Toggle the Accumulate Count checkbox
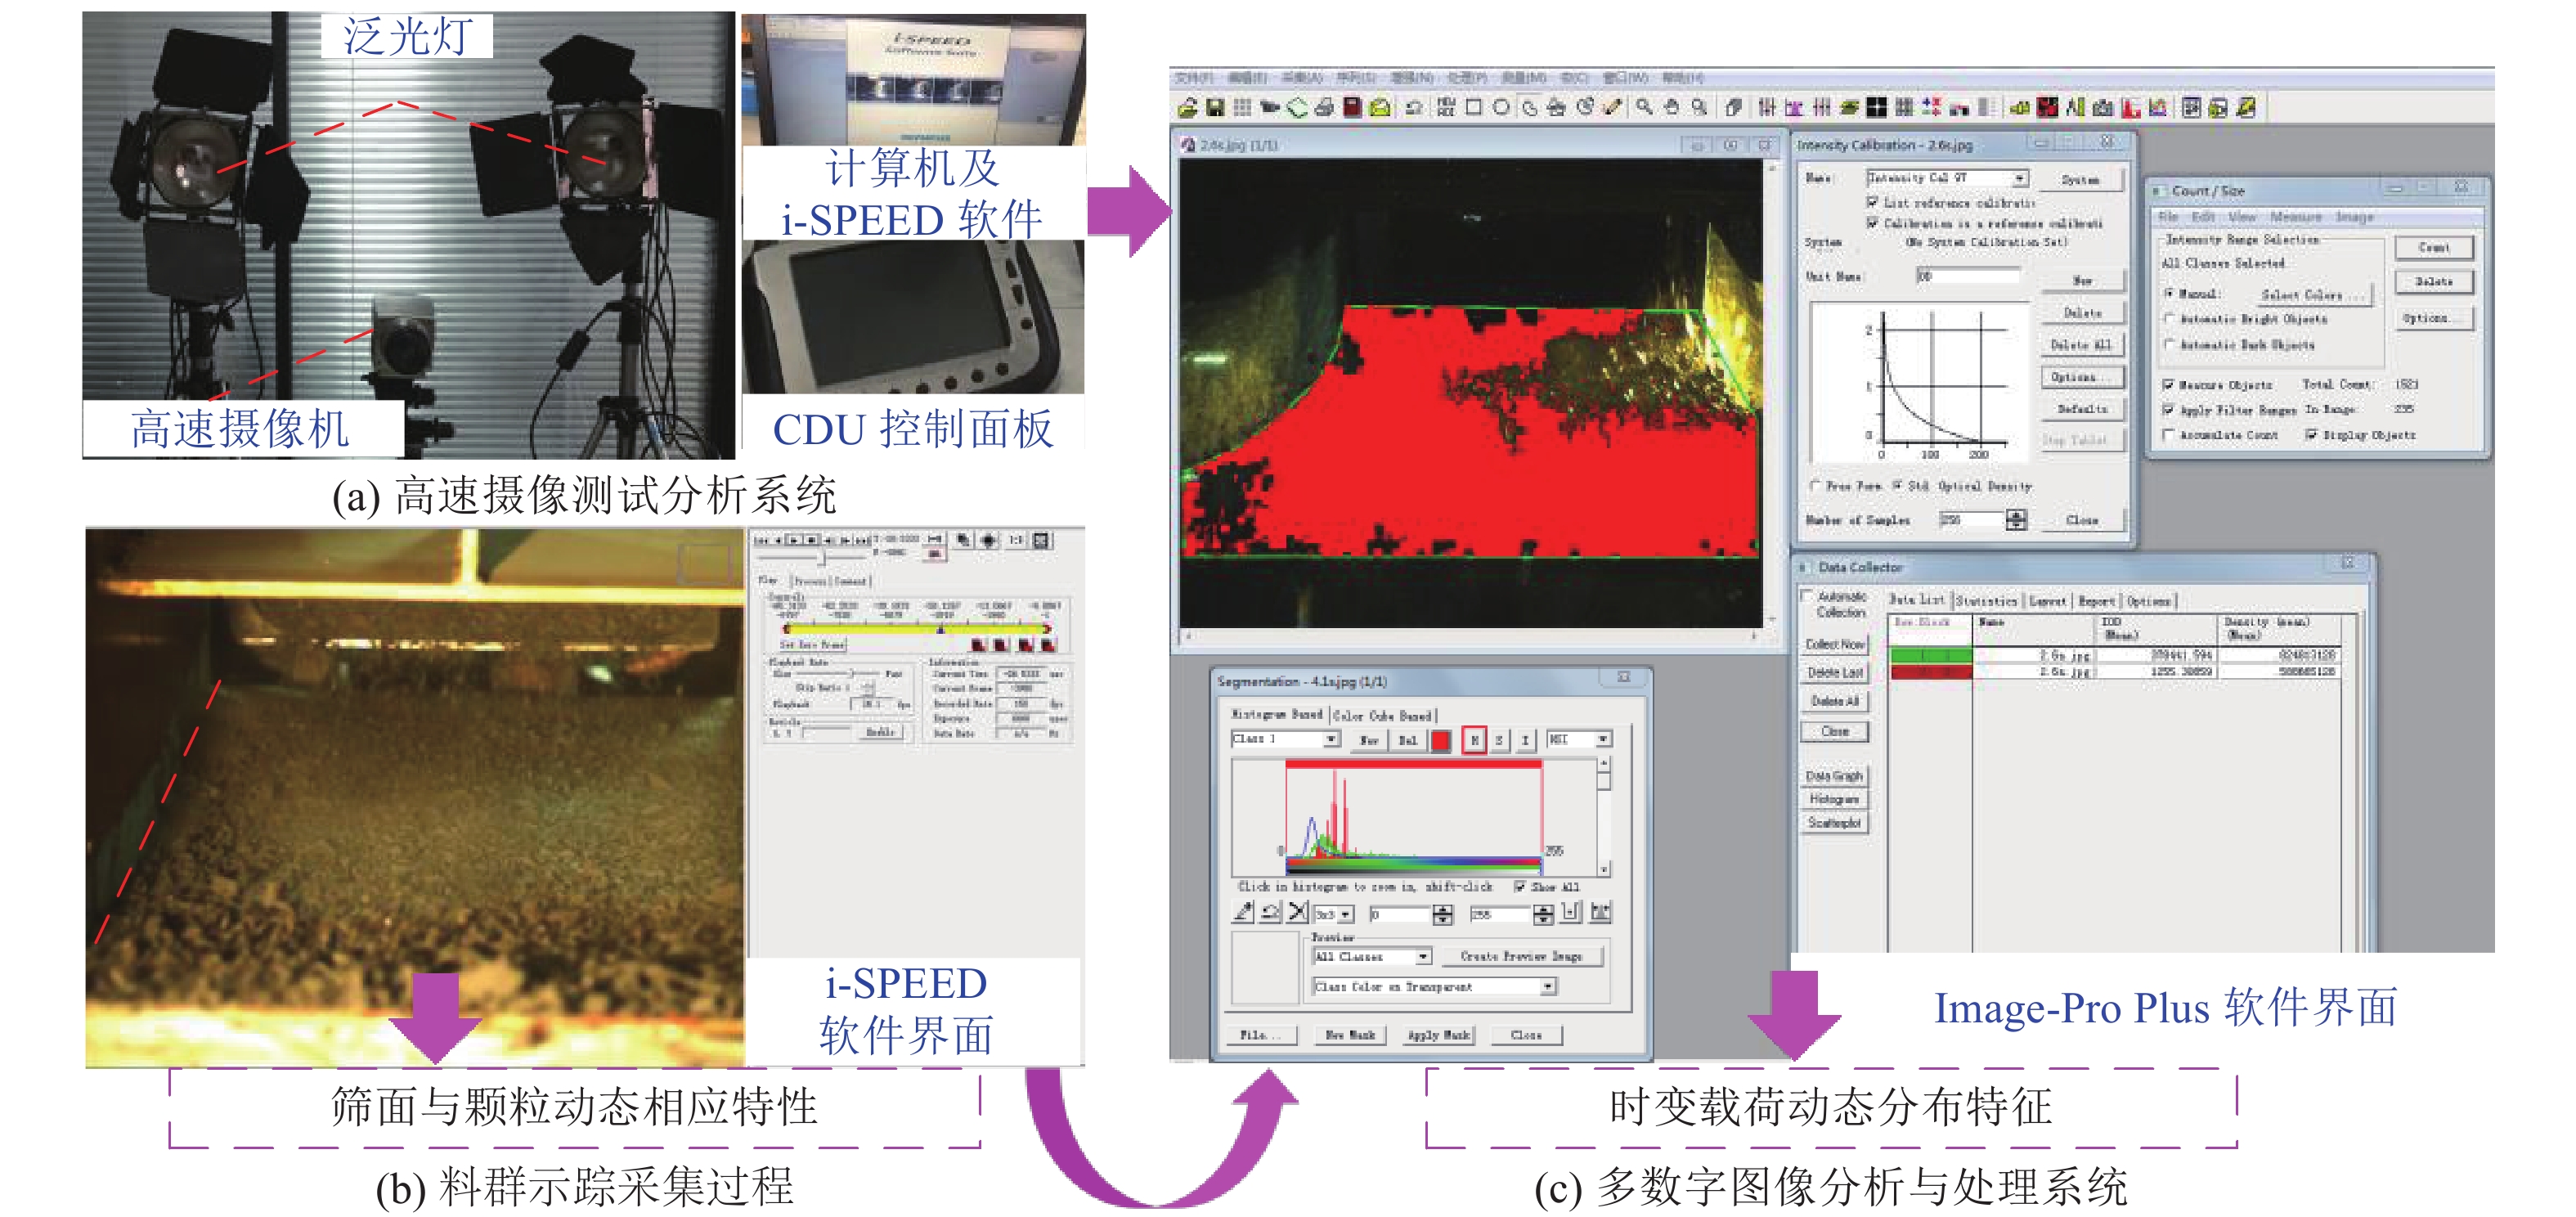 click(x=2168, y=435)
